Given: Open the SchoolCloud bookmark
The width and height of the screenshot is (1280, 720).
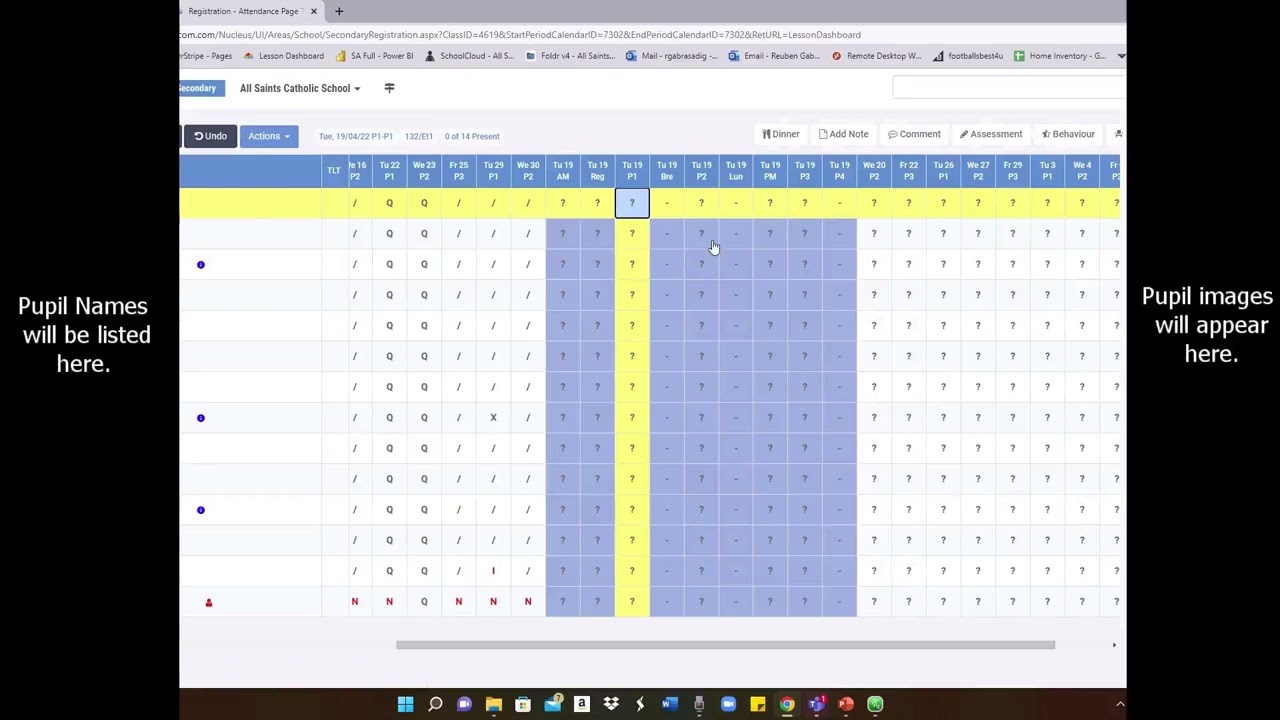Looking at the screenshot, I should [469, 56].
